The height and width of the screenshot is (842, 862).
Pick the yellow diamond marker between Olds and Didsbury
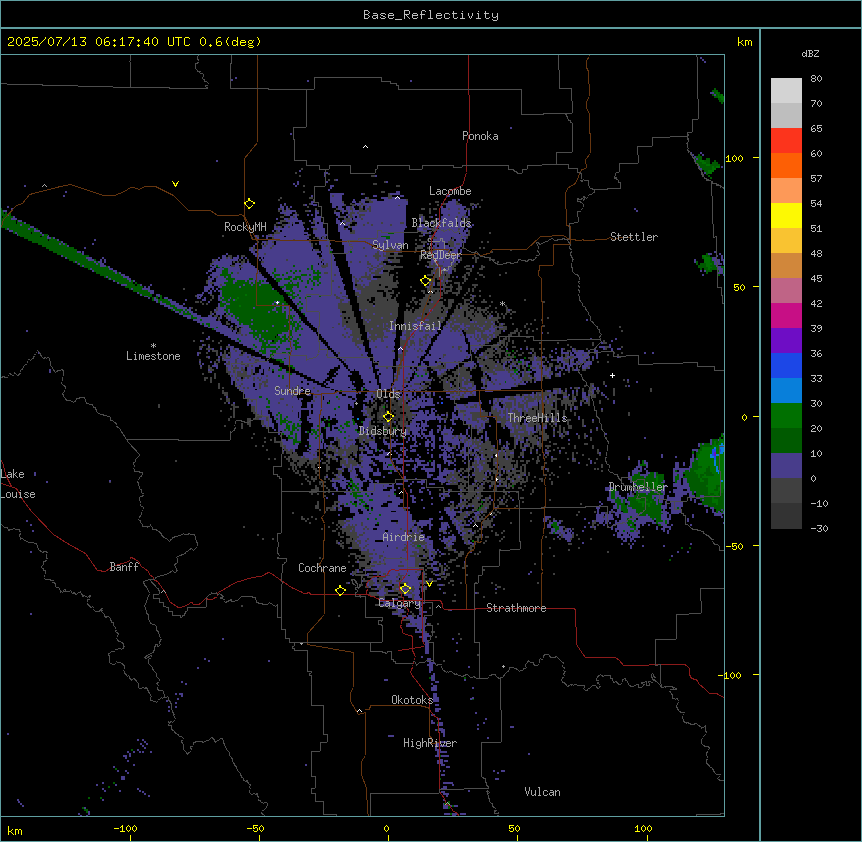[388, 417]
